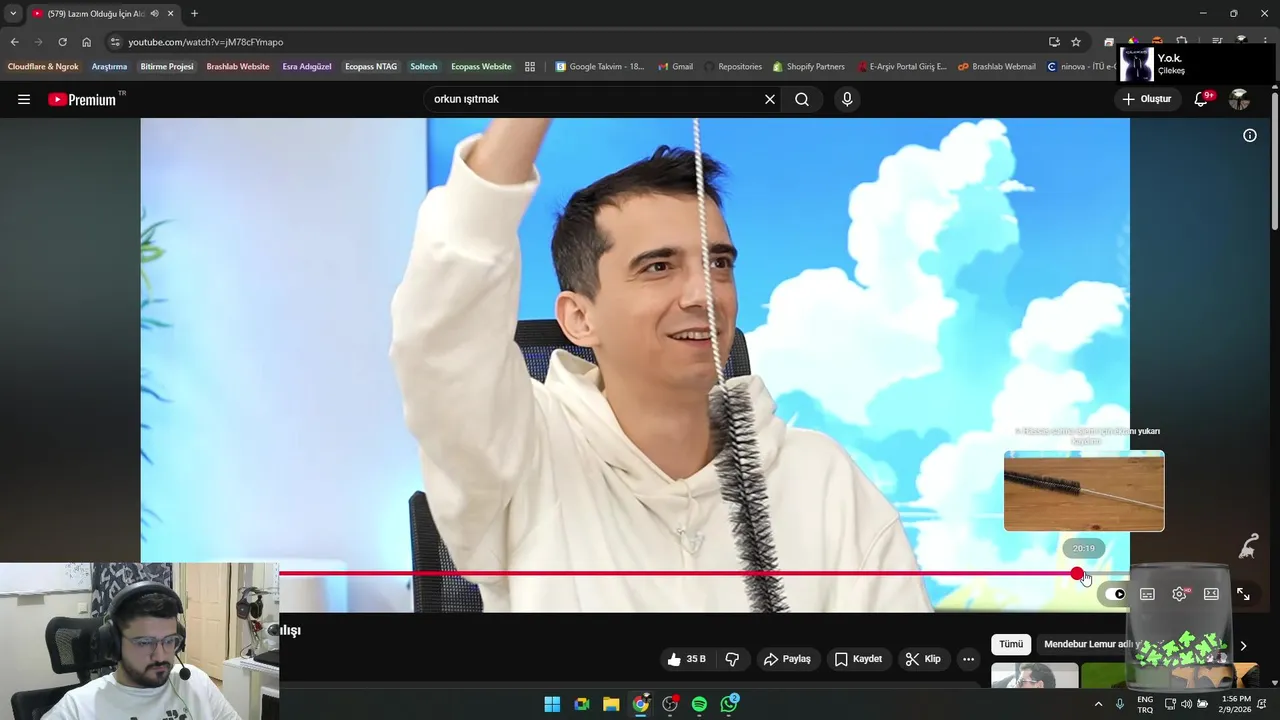Open the Brashlab Website bookmark folder
This screenshot has height=720, width=1280.
point(238,67)
